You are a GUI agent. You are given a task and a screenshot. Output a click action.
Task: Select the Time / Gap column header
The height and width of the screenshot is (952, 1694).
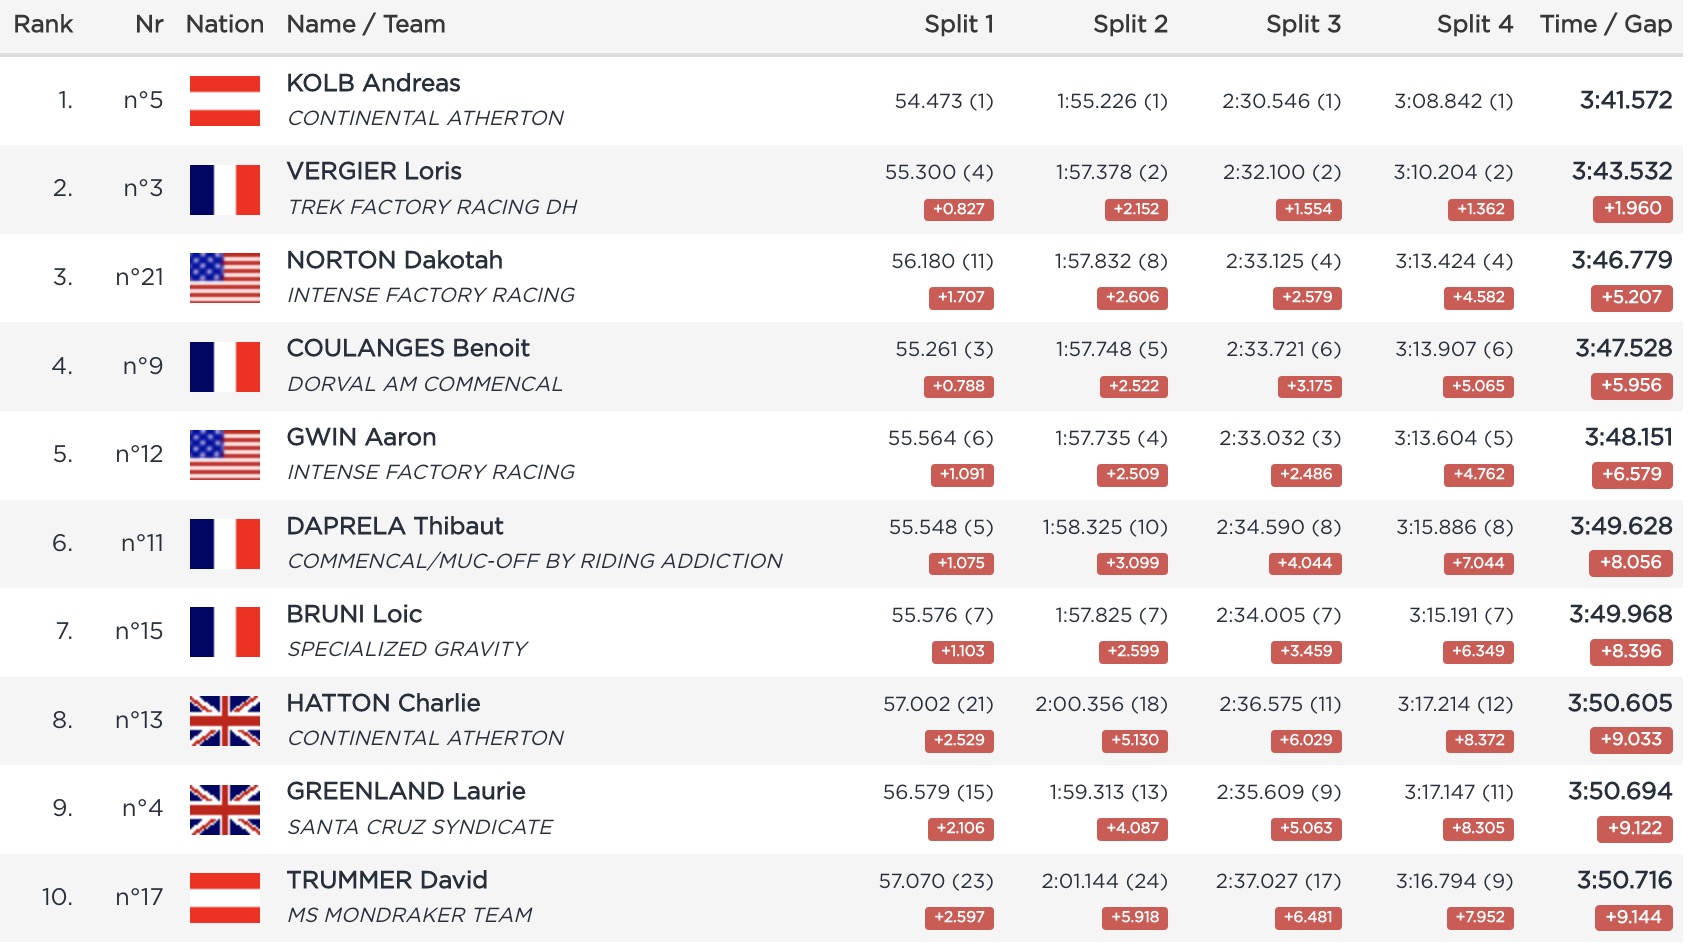(1605, 24)
